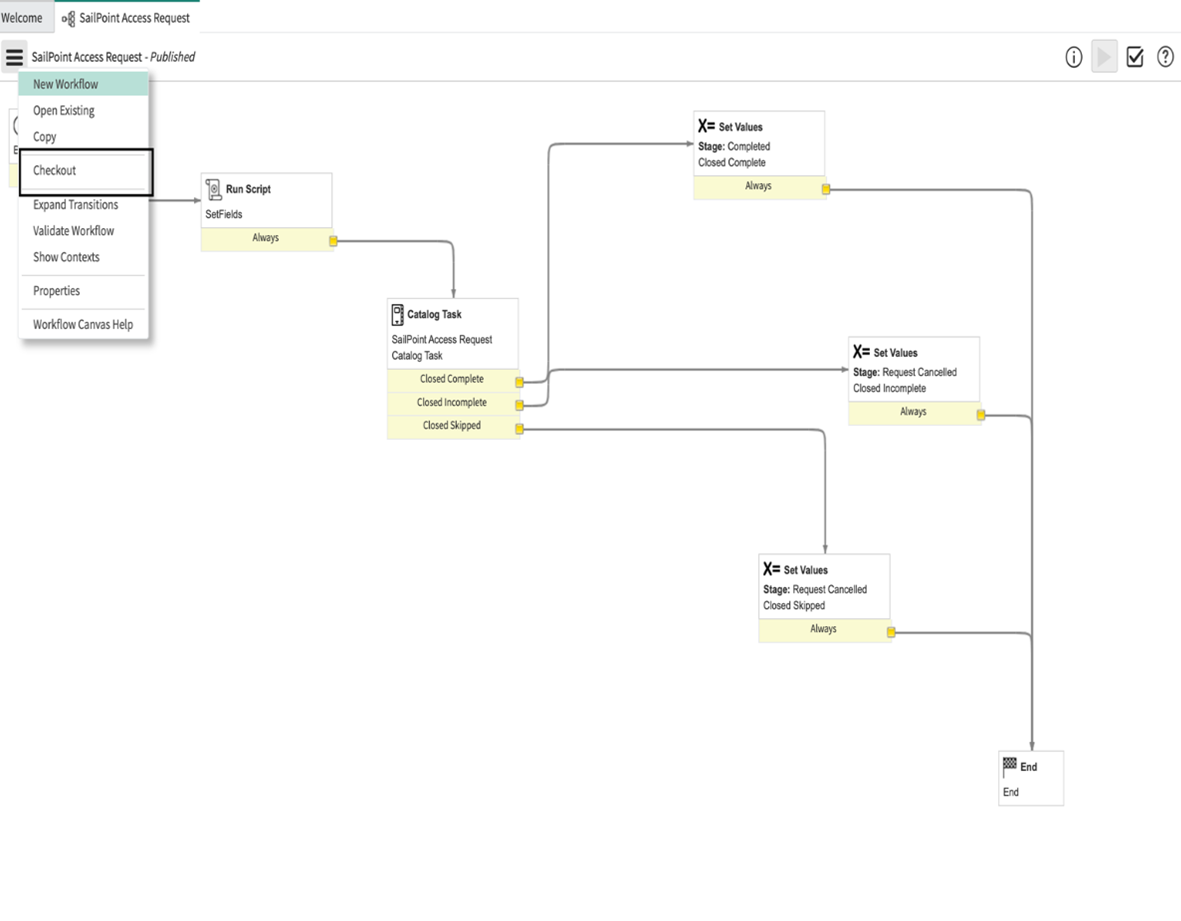Select the SailPoint Access Request tab
1181x921 pixels.
tap(127, 17)
